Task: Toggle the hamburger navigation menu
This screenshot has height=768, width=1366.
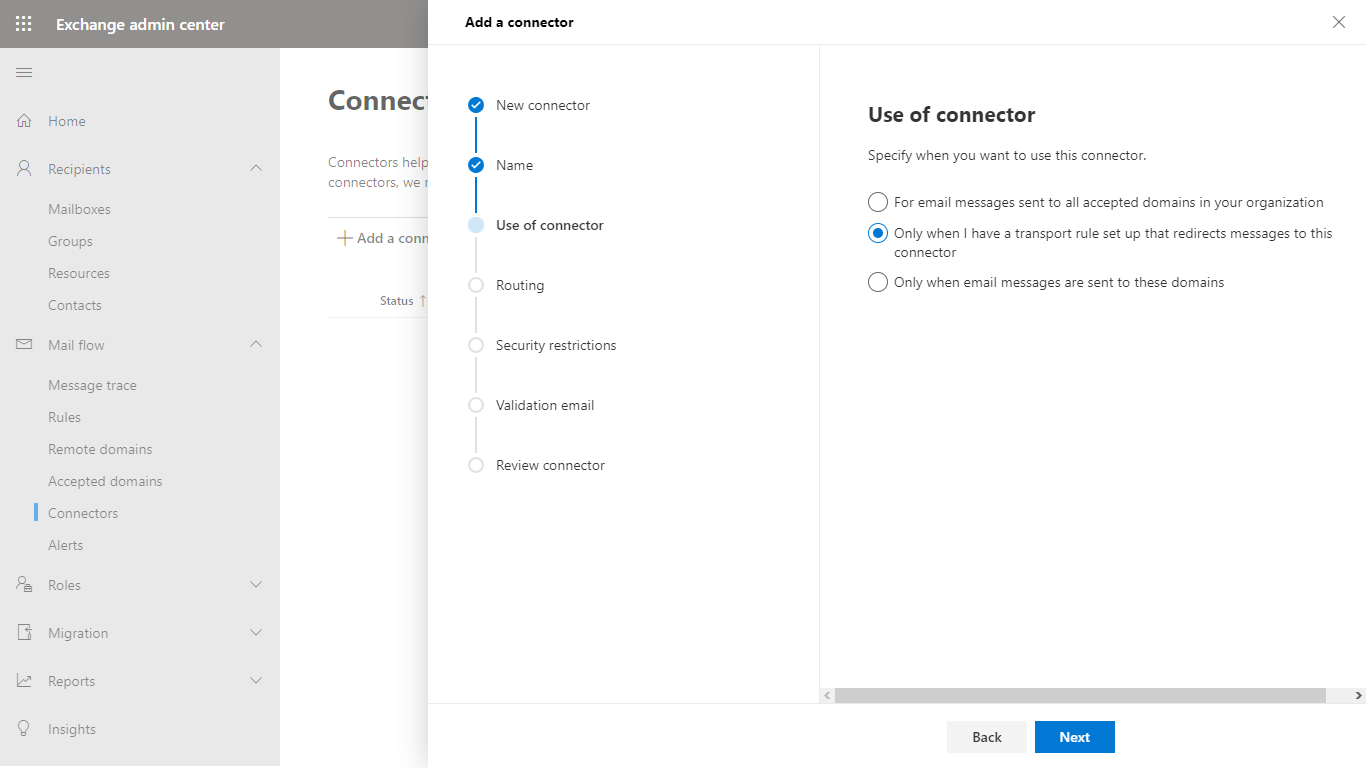Action: (x=24, y=73)
